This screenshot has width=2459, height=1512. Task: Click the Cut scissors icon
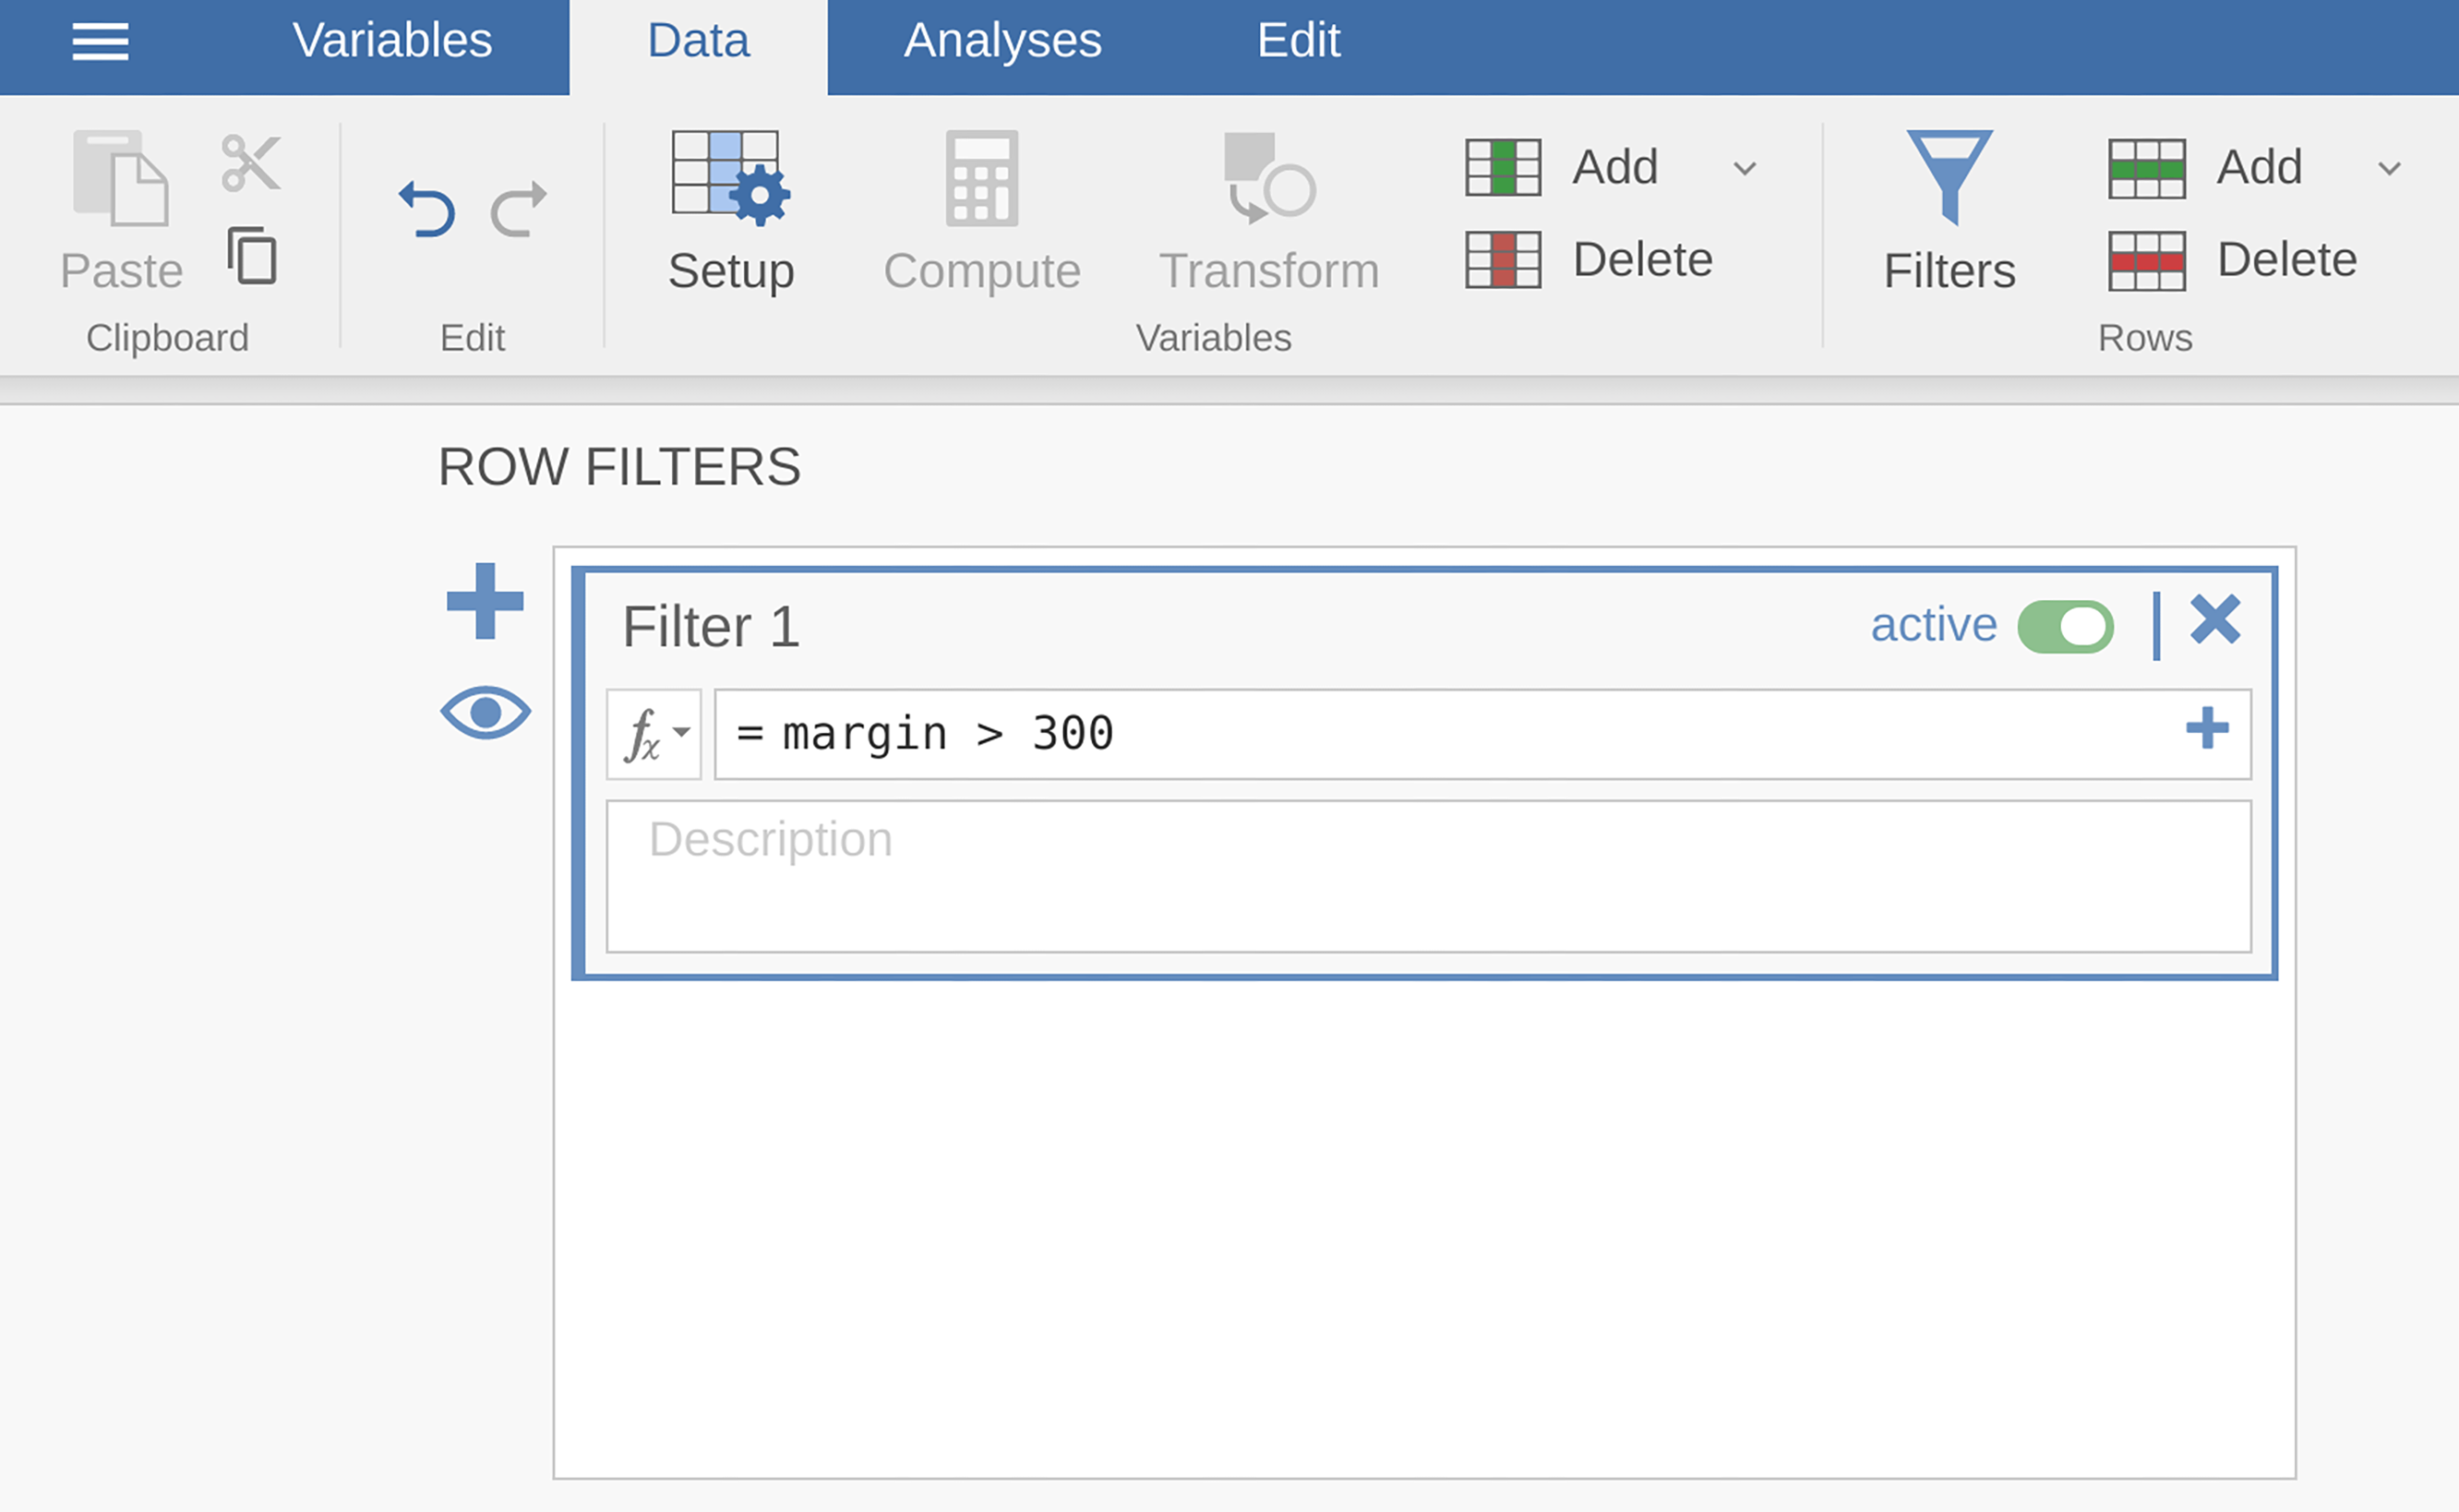tap(251, 162)
